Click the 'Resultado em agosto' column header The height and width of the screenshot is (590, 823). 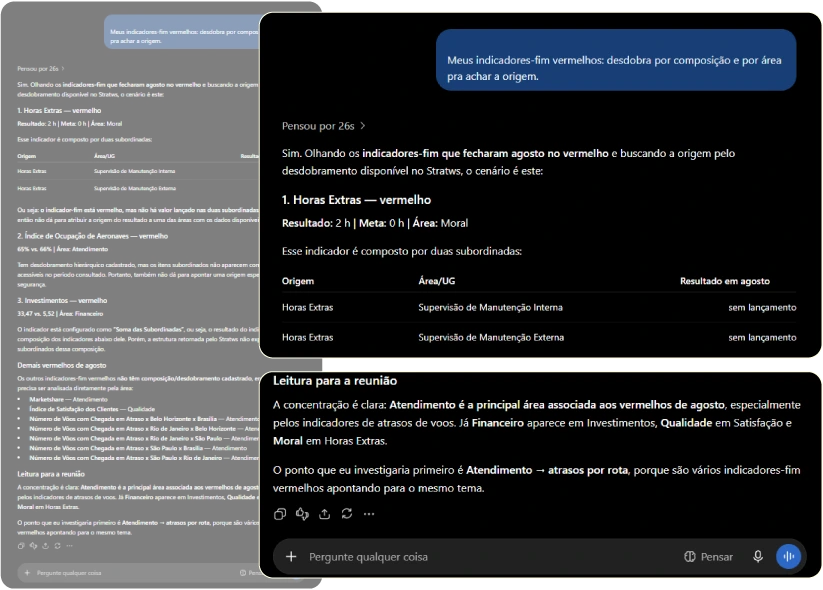tap(725, 281)
